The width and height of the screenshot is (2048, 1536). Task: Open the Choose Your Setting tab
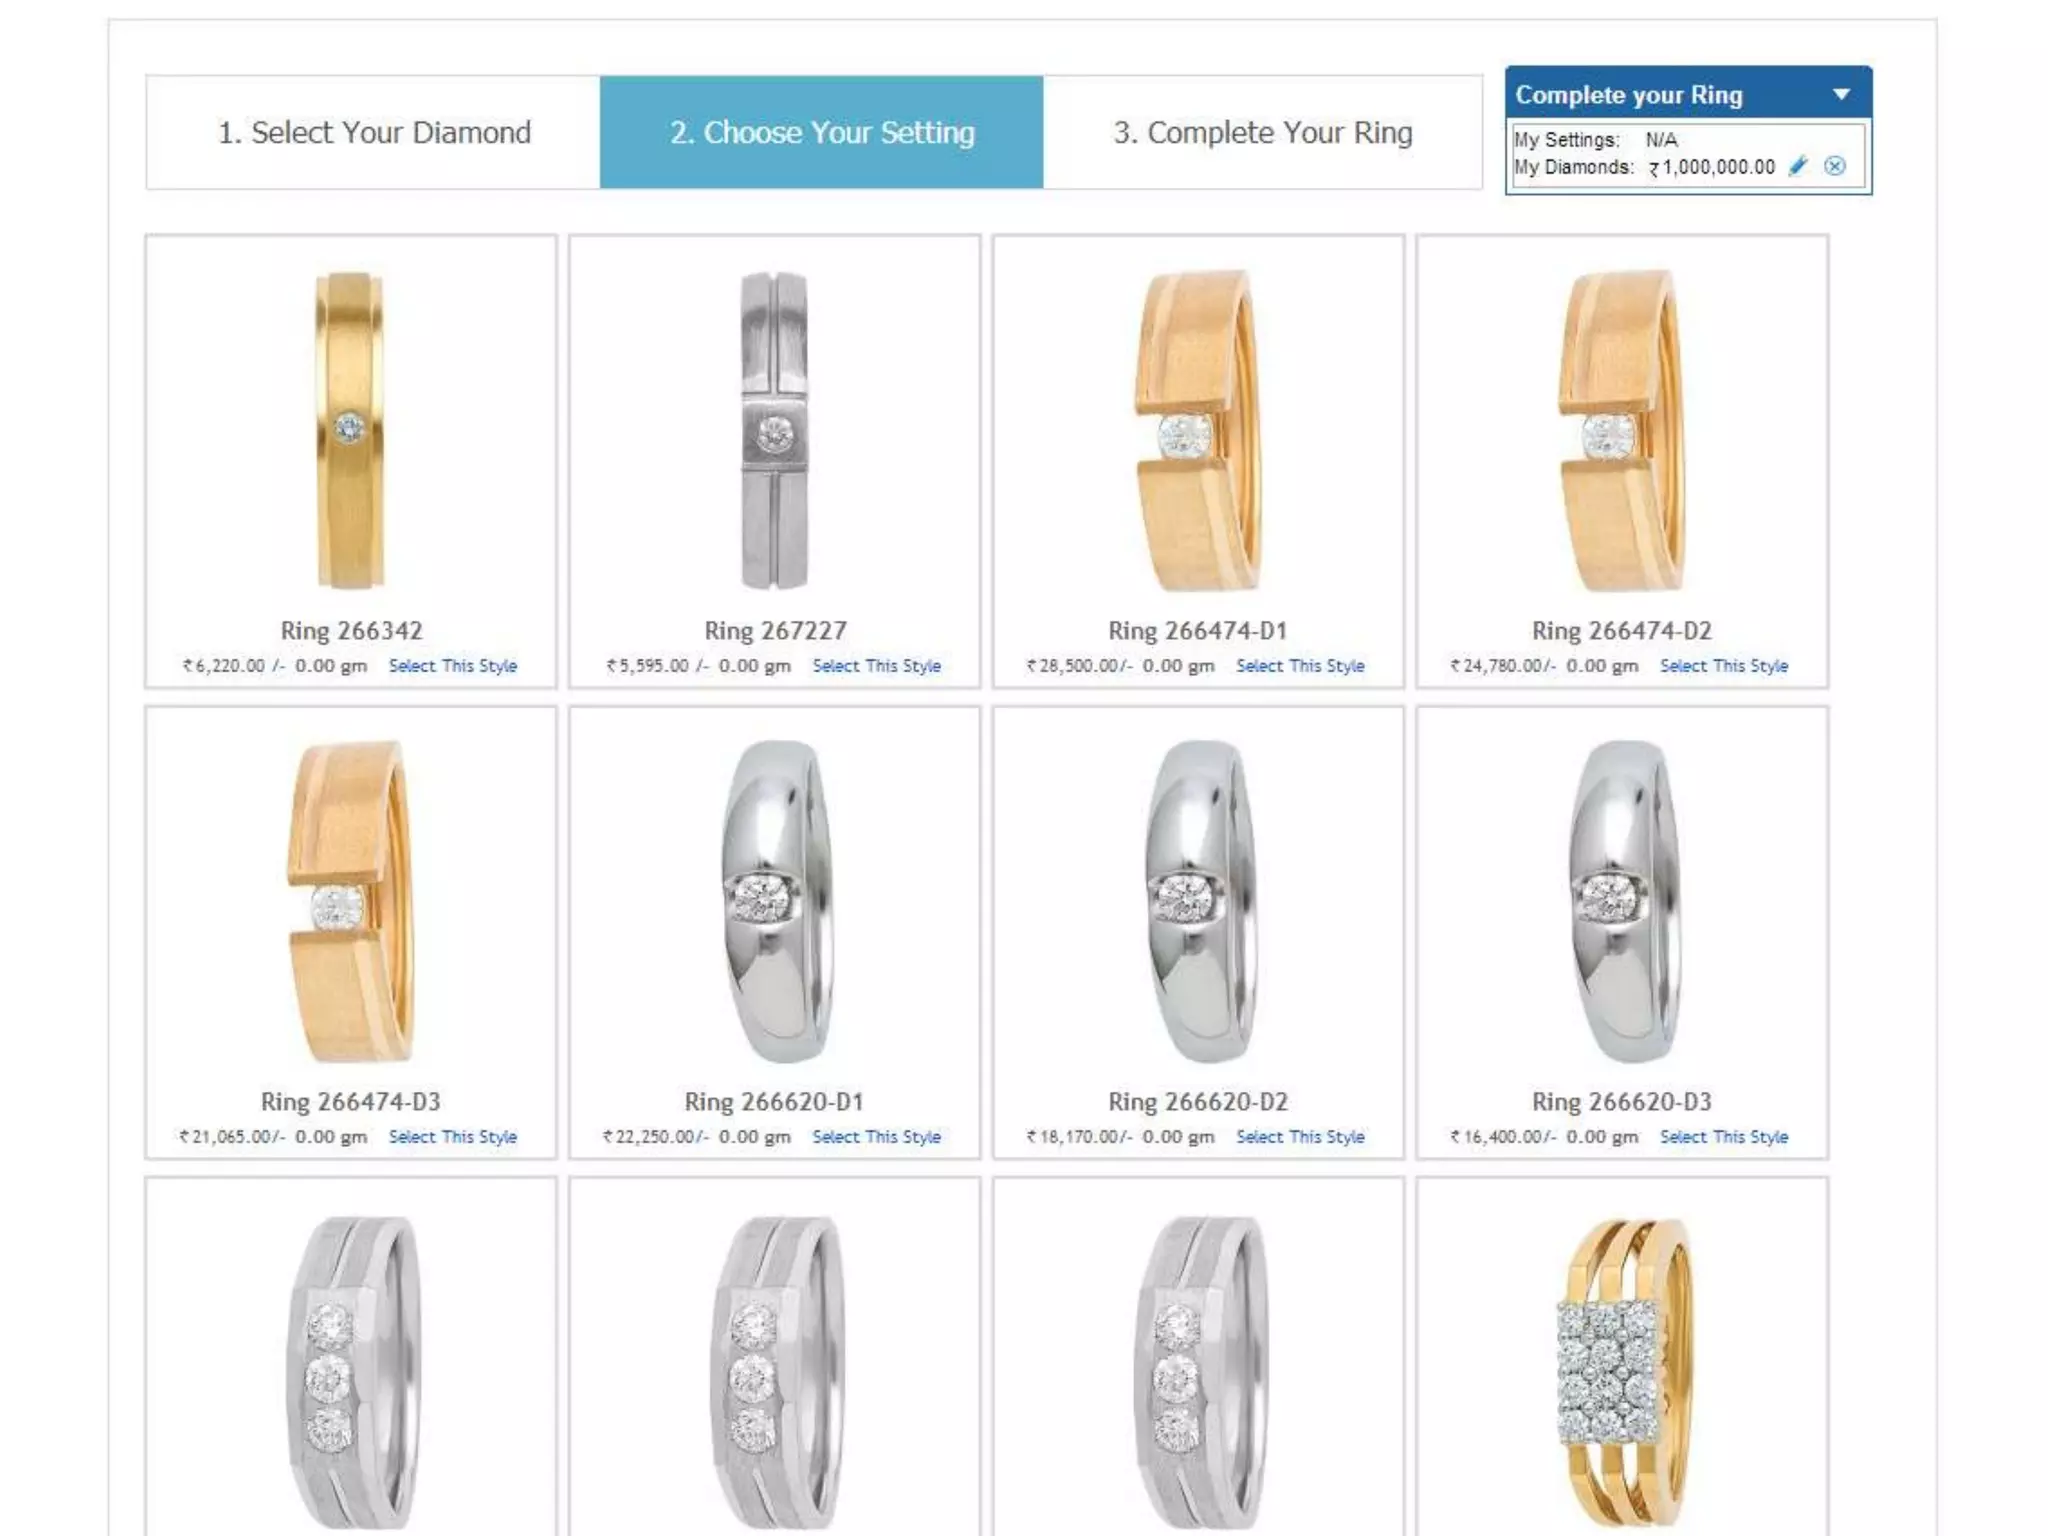pyautogui.click(x=822, y=132)
